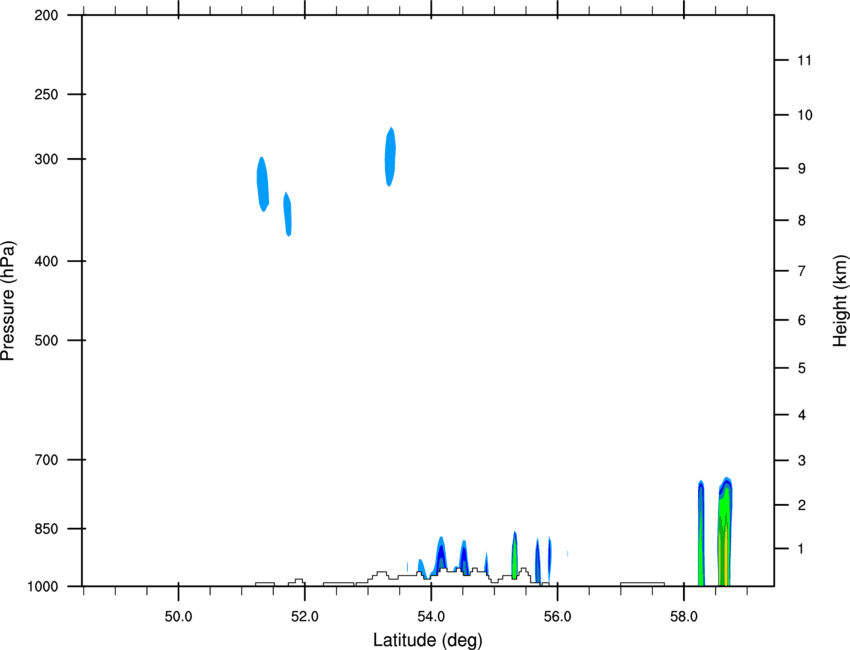
Task: Click the yellow-green column on the far right
Action: click(x=725, y=532)
